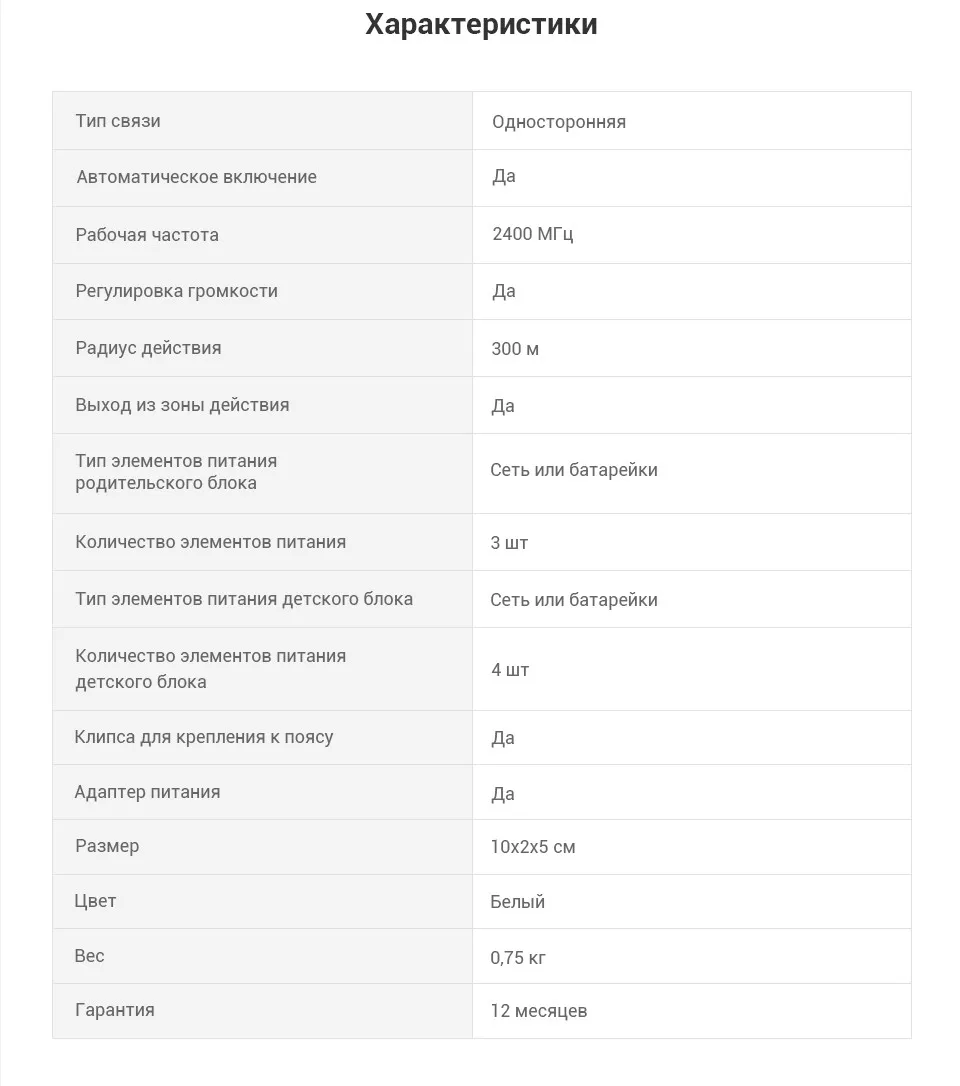Select the Автоматическое включение row label
The height and width of the screenshot is (1086, 960).
point(196,177)
